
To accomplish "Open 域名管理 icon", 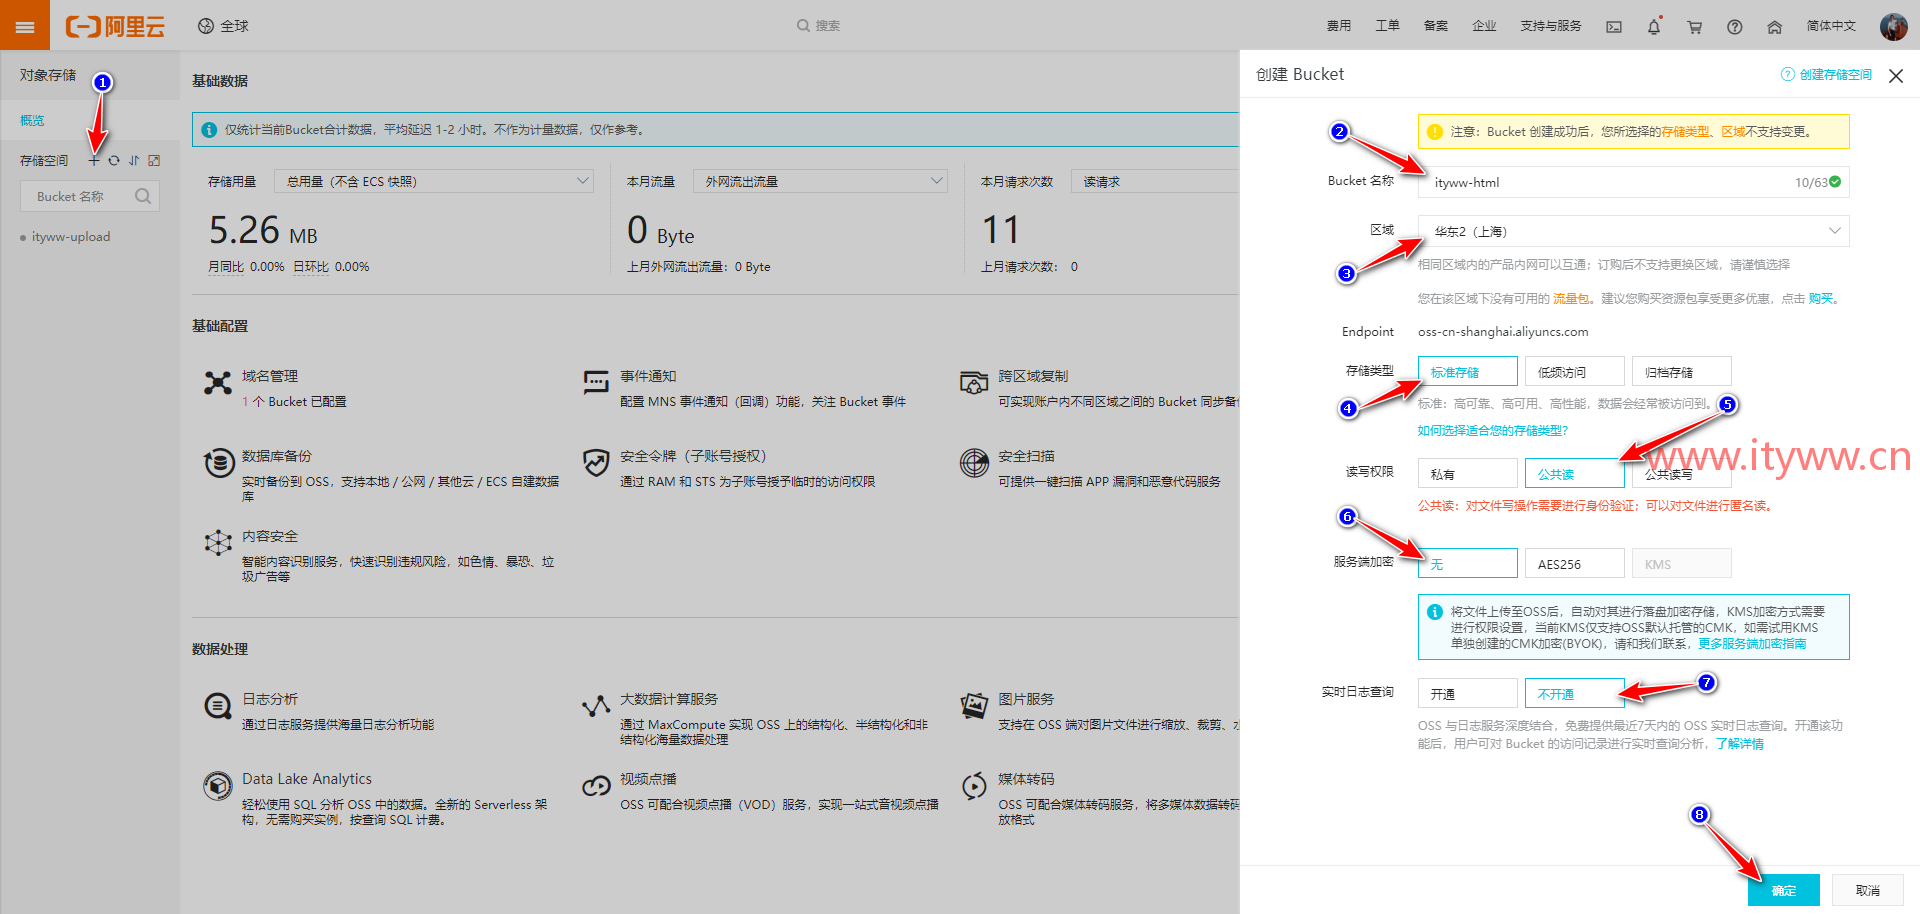I will (x=218, y=383).
